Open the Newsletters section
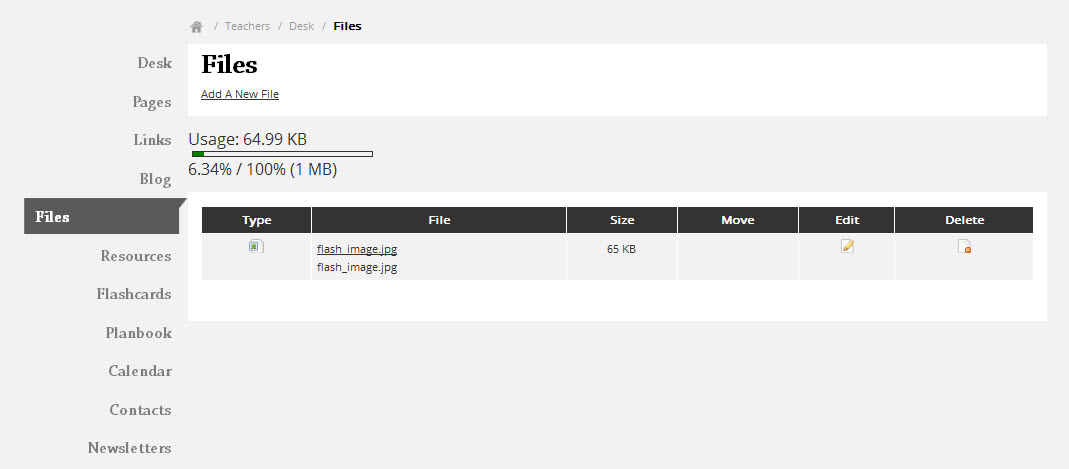The image size is (1069, 469). tap(130, 449)
